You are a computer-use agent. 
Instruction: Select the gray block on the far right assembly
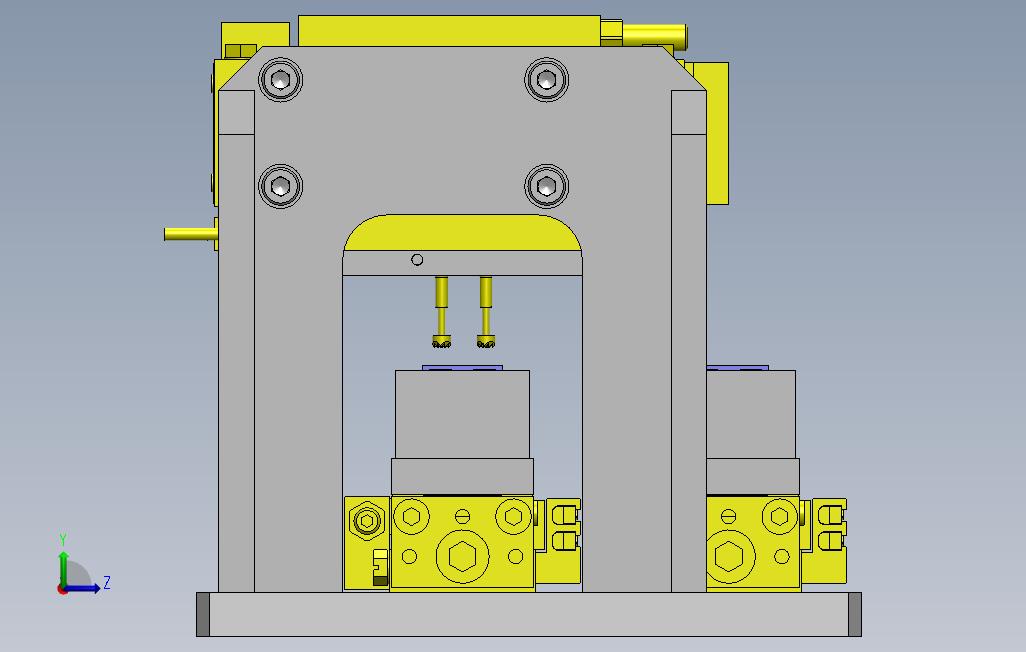click(751, 414)
